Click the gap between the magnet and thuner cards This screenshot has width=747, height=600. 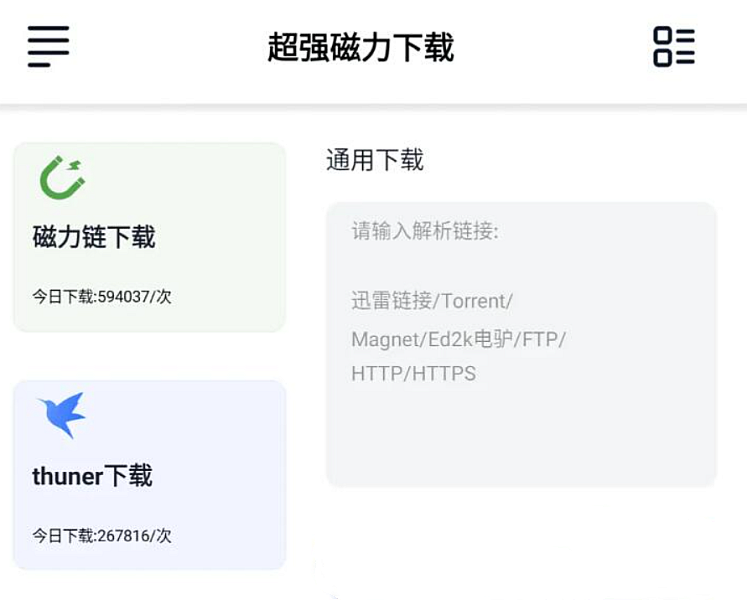point(150,356)
